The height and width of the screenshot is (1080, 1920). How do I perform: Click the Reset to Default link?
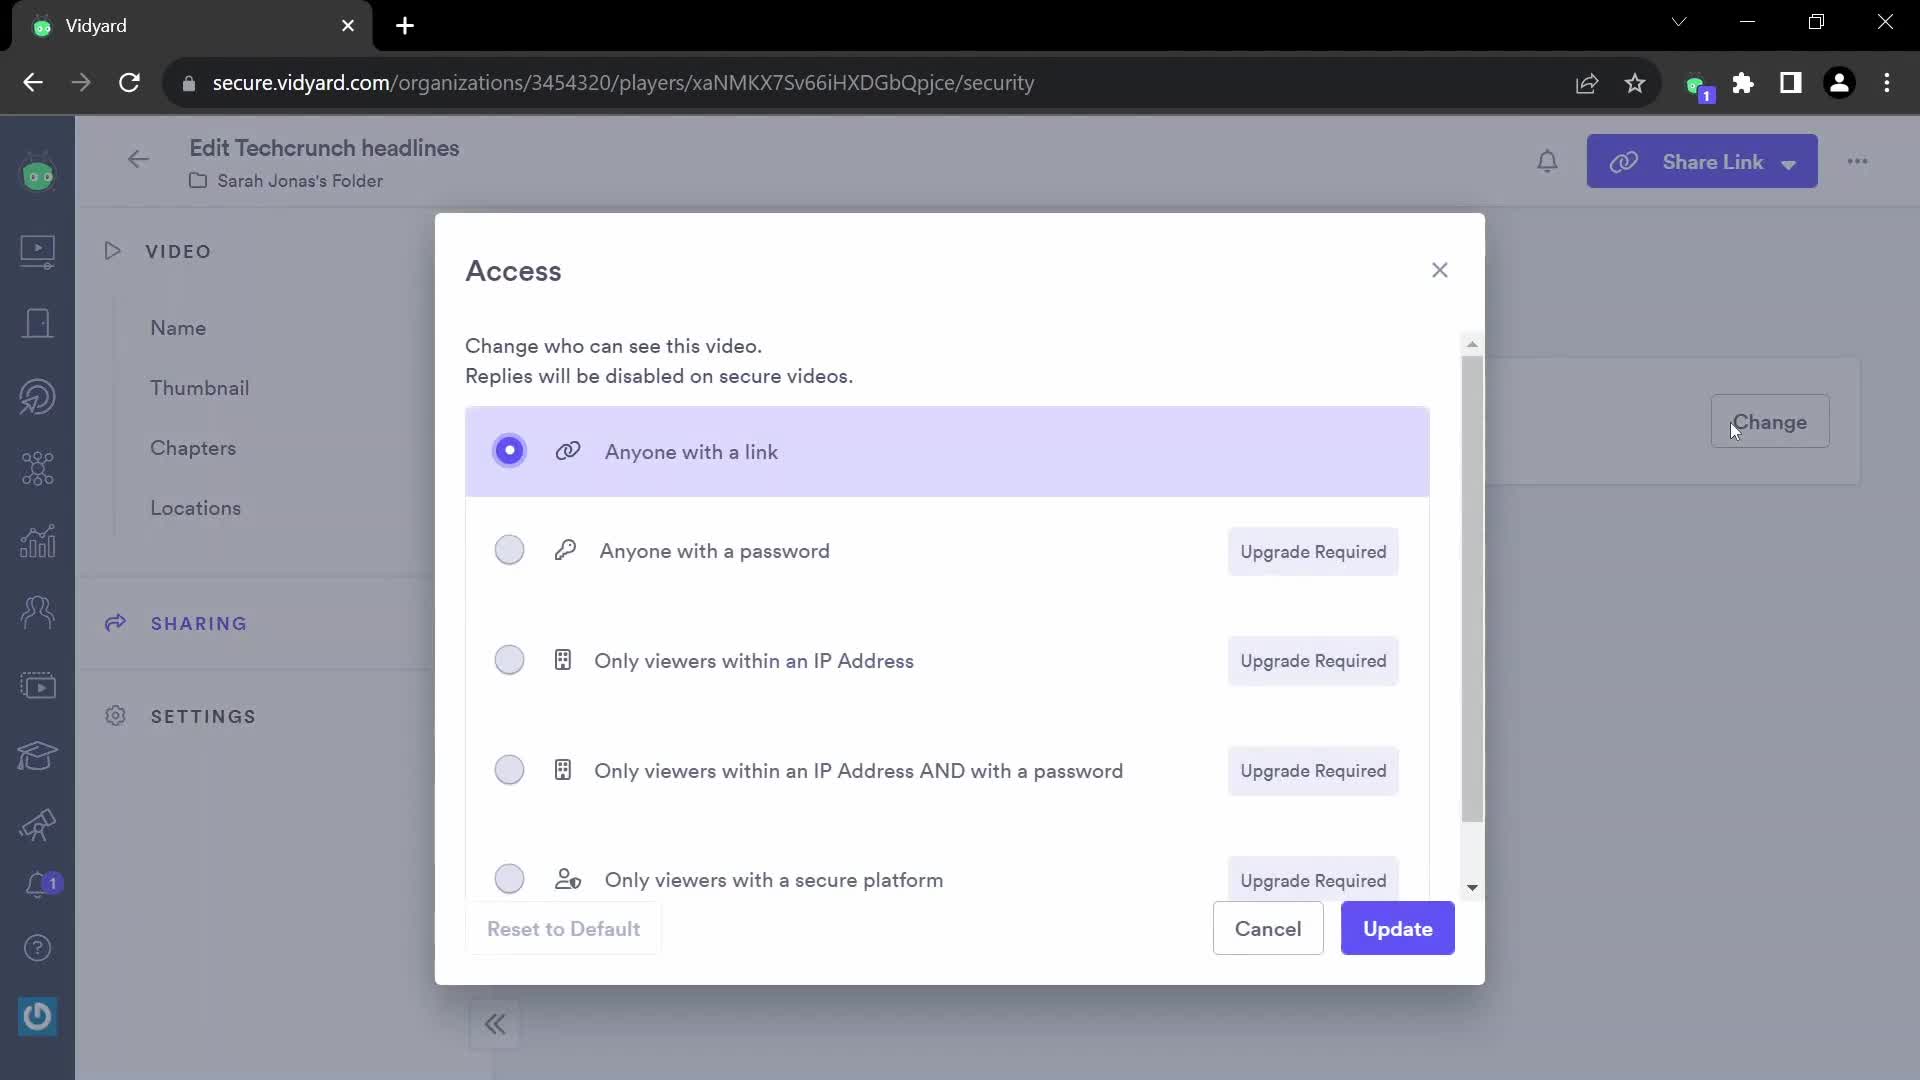pyautogui.click(x=563, y=928)
